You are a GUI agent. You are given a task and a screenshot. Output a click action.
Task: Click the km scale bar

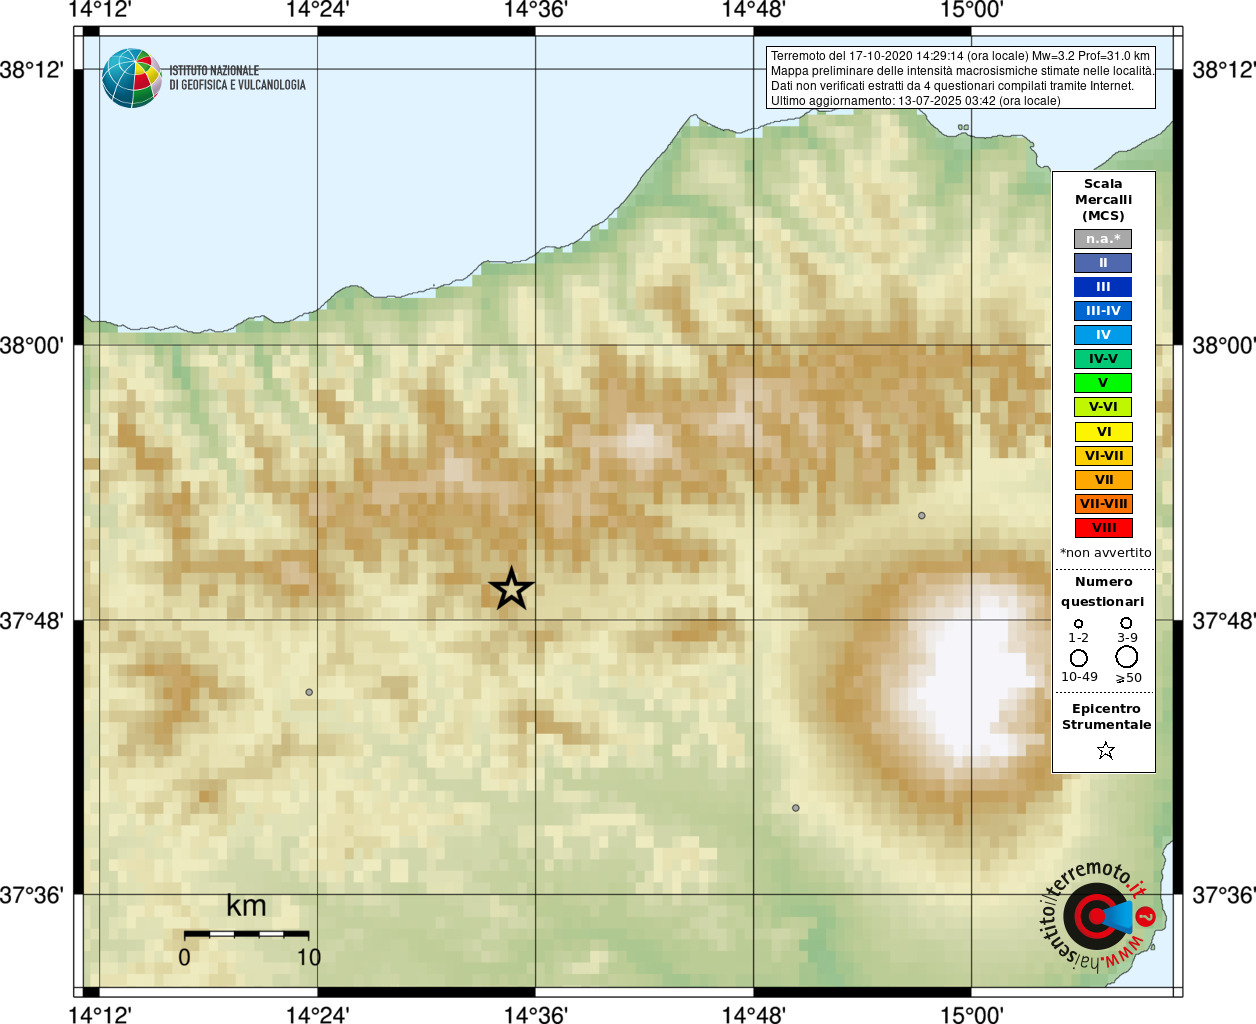(x=246, y=934)
